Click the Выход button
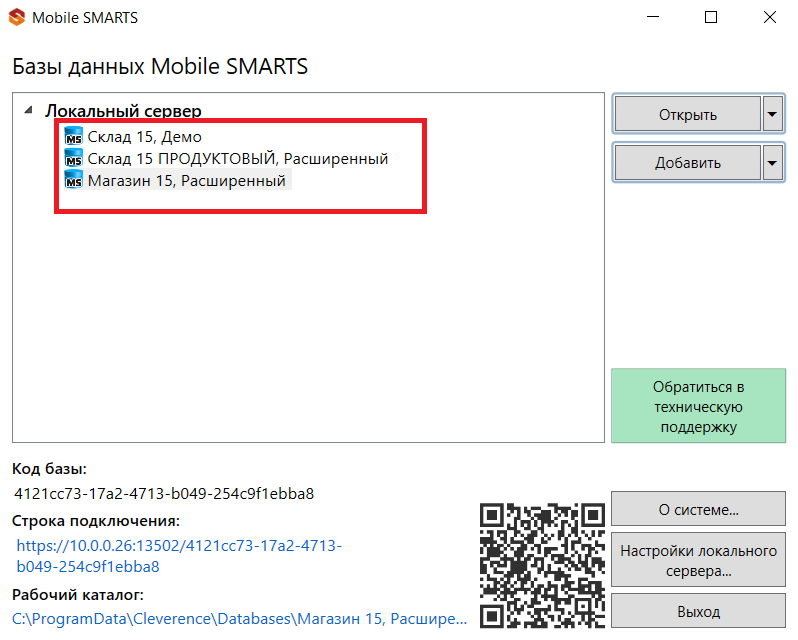Image resolution: width=798 pixels, height=640 pixels. pos(698,611)
